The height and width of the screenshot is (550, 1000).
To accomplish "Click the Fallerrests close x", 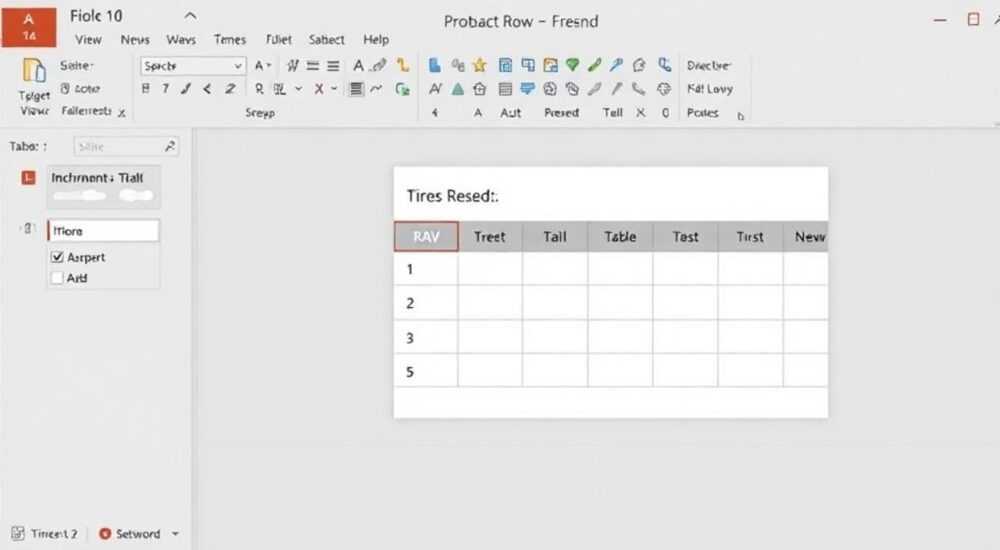I will click(121, 113).
